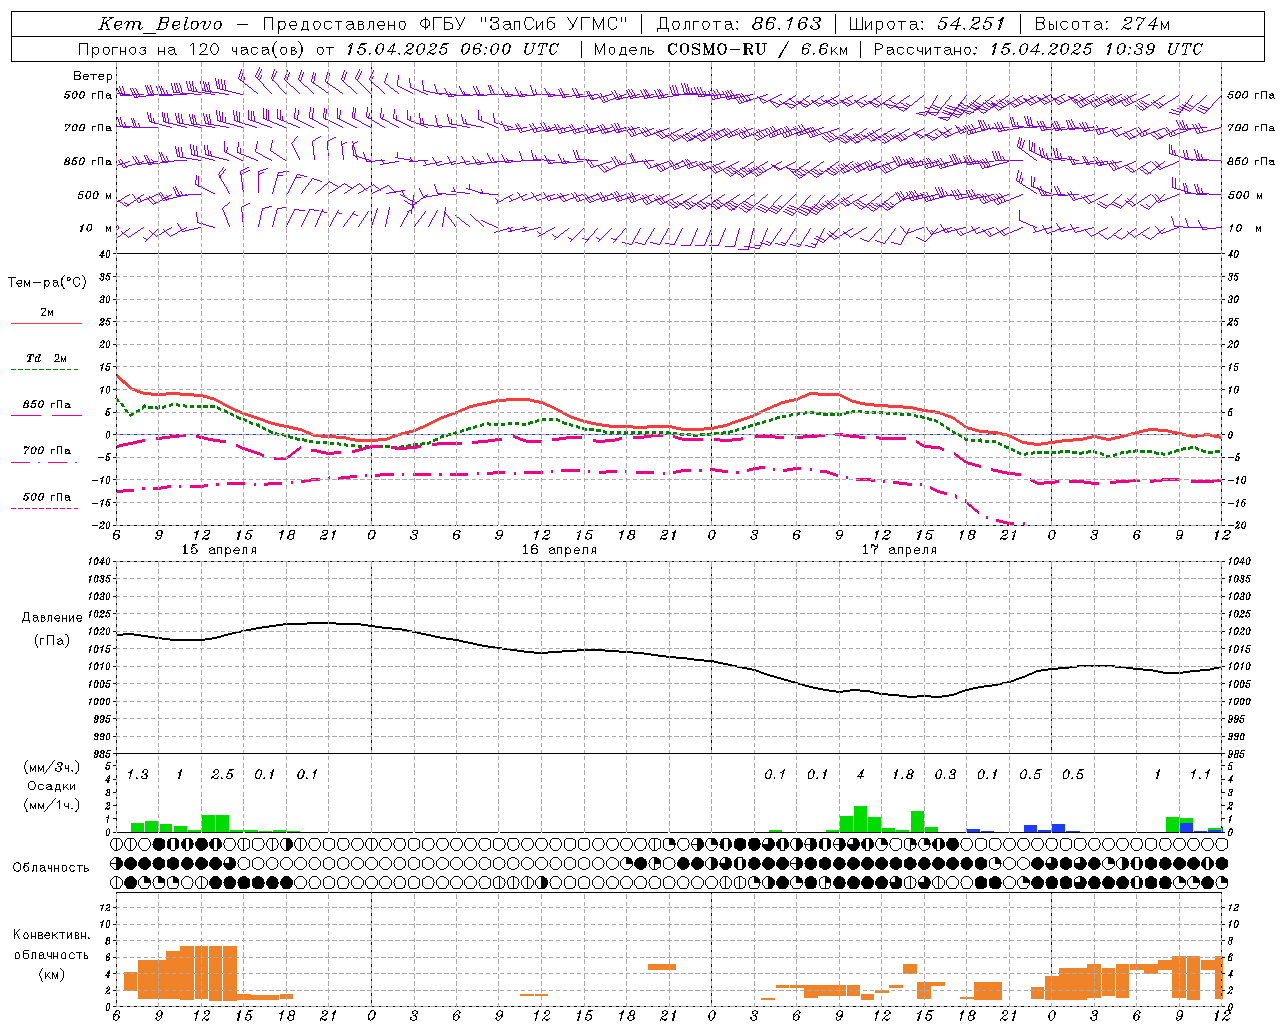
Task: Click the precipitation value 4
Action: click(861, 775)
